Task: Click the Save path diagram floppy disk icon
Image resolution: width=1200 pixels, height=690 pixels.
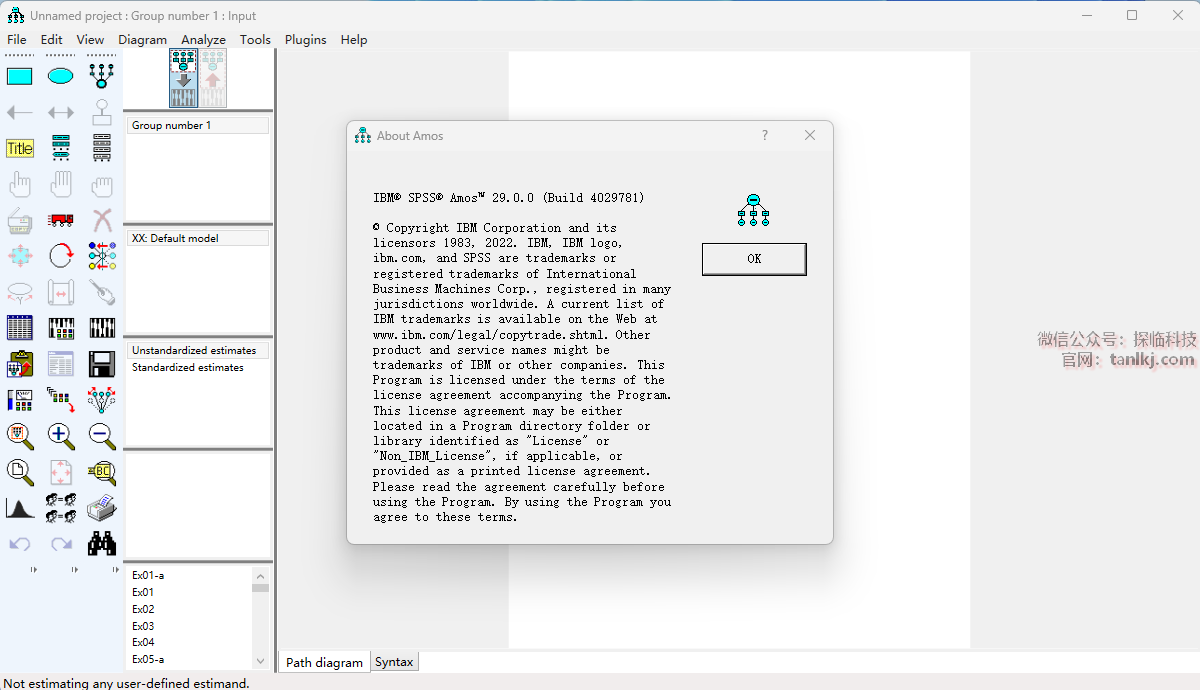Action: pyautogui.click(x=101, y=364)
